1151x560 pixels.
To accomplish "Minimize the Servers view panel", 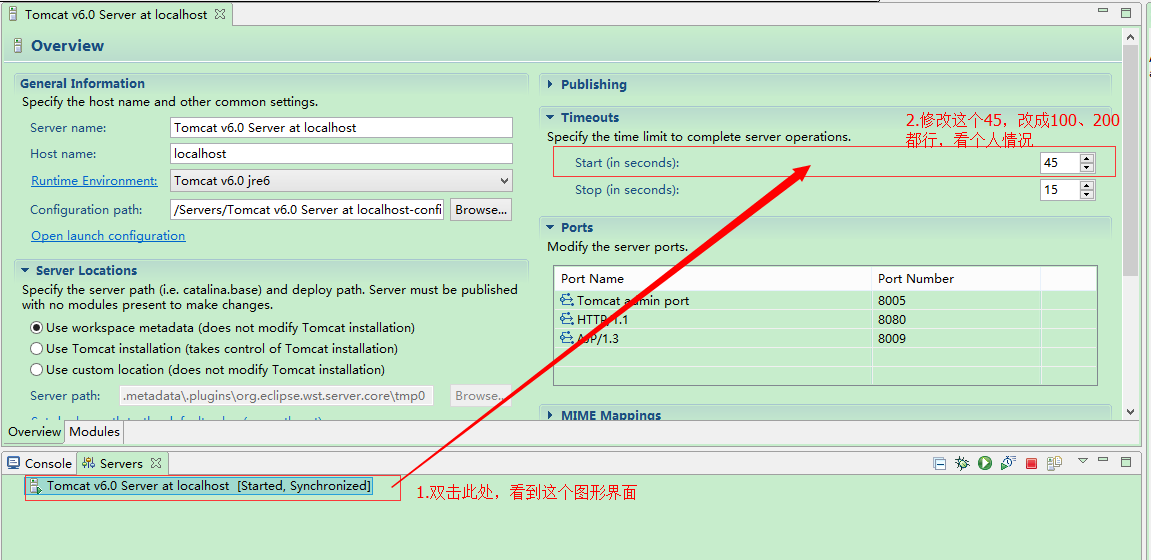I will (x=1104, y=460).
